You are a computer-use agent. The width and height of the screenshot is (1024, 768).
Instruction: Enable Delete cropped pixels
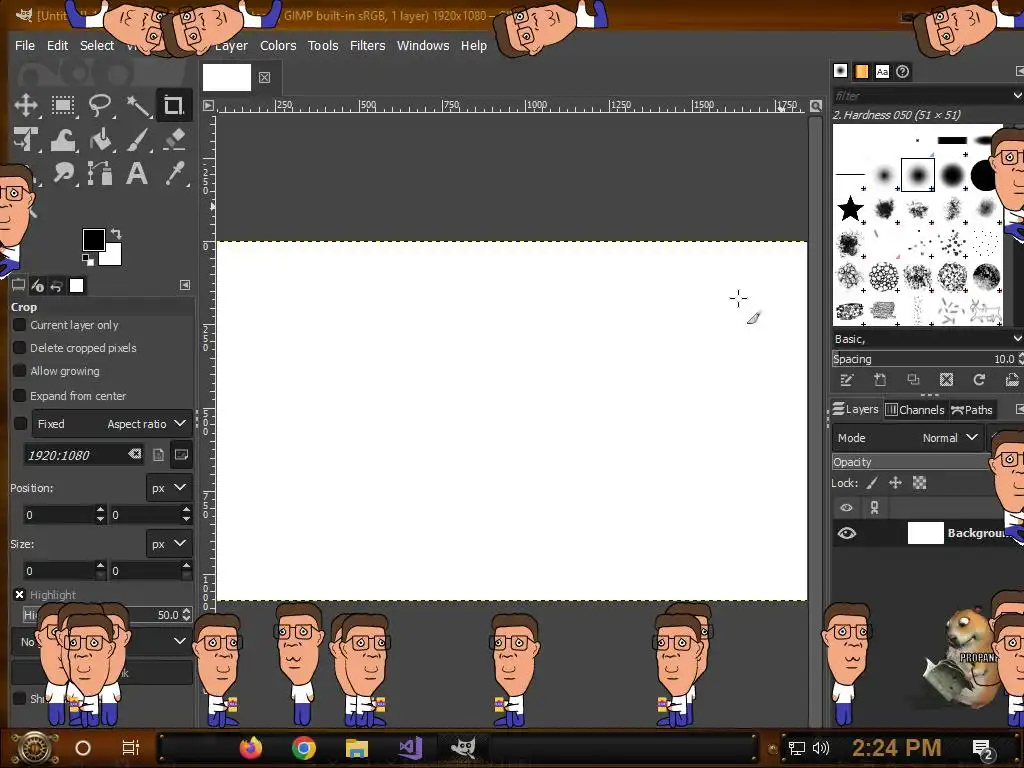[20, 347]
